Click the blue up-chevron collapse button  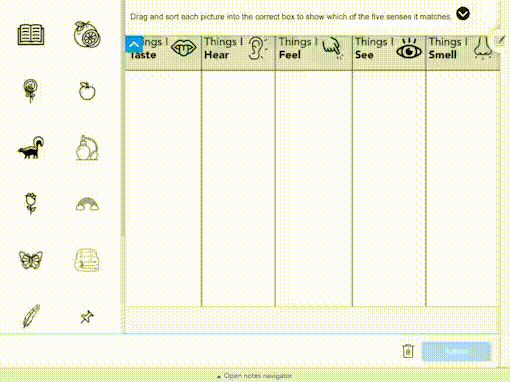pos(134,44)
